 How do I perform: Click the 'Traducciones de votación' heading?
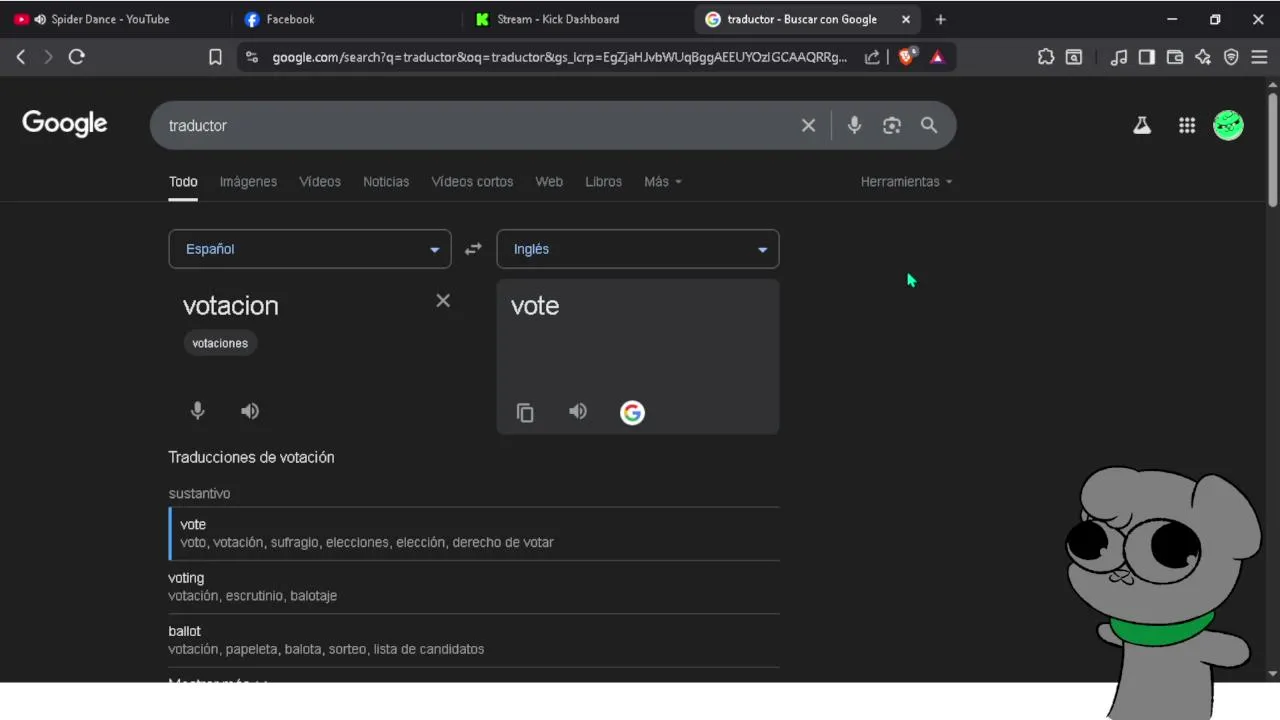coord(251,457)
